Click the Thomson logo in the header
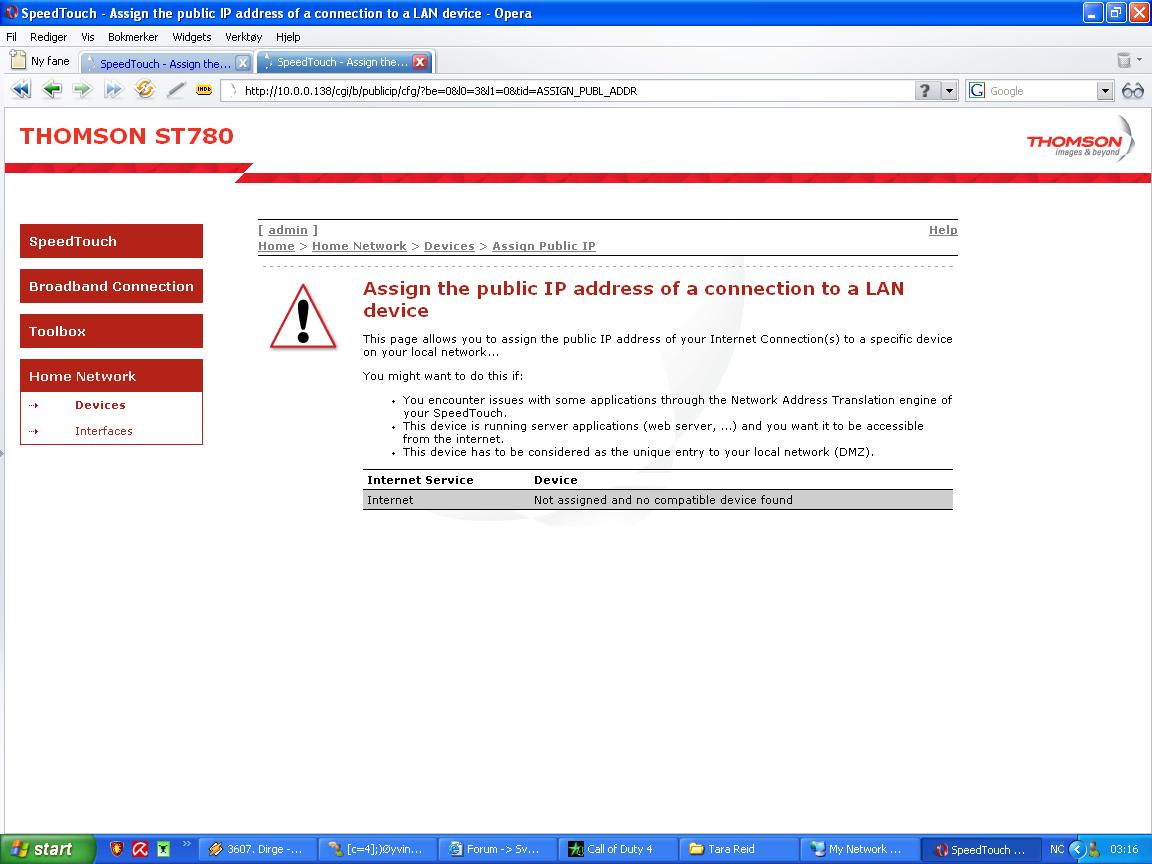This screenshot has height=864, width=1152. click(x=1079, y=140)
